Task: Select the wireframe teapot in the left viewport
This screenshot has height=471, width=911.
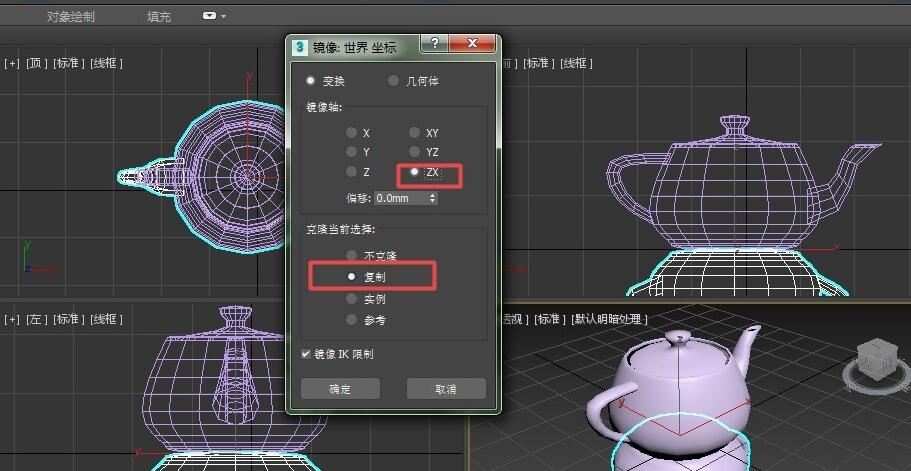Action: click(x=234, y=380)
